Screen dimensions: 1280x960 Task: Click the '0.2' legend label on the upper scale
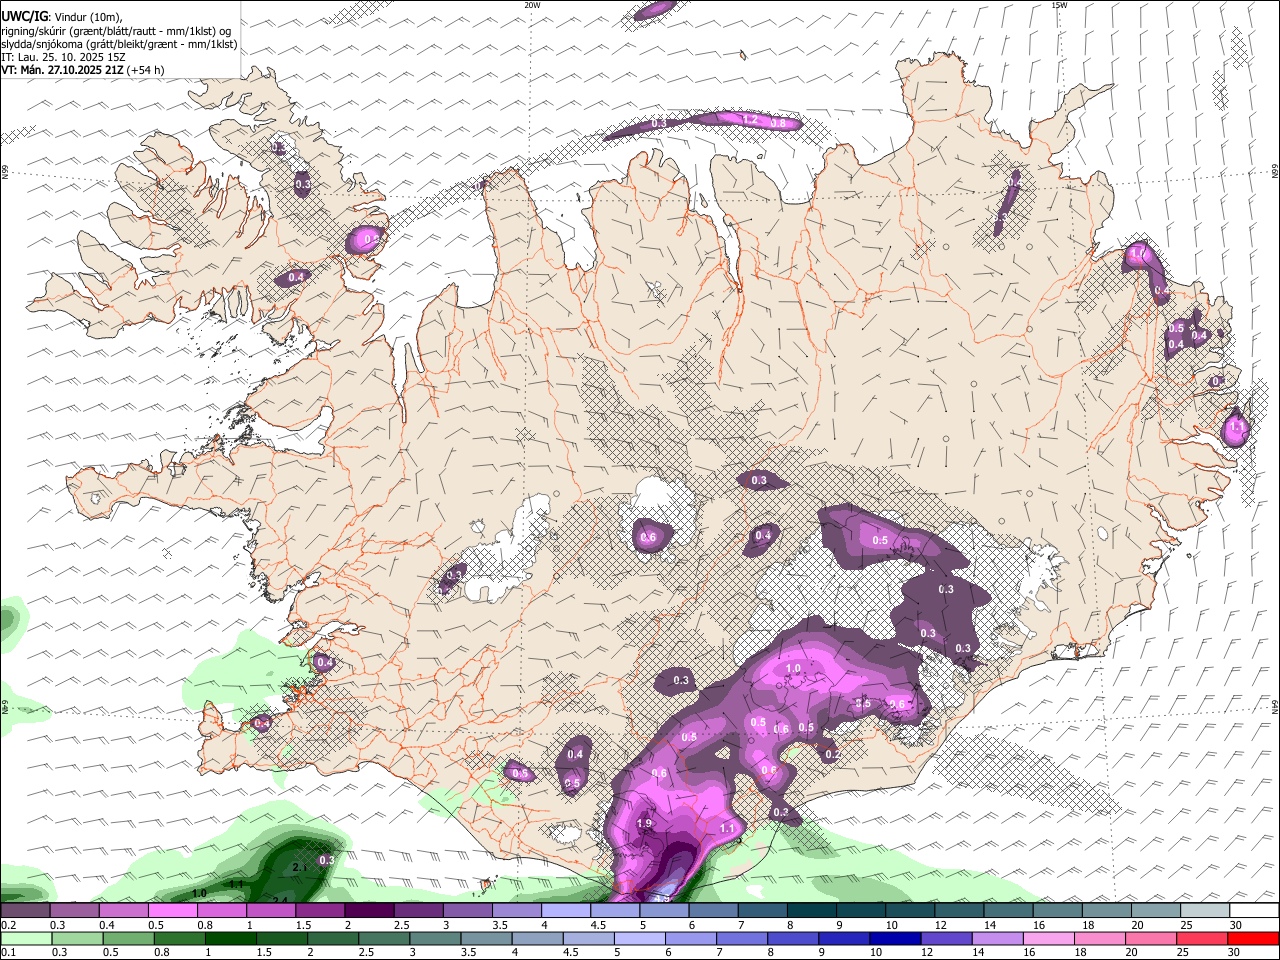click(x=8, y=925)
